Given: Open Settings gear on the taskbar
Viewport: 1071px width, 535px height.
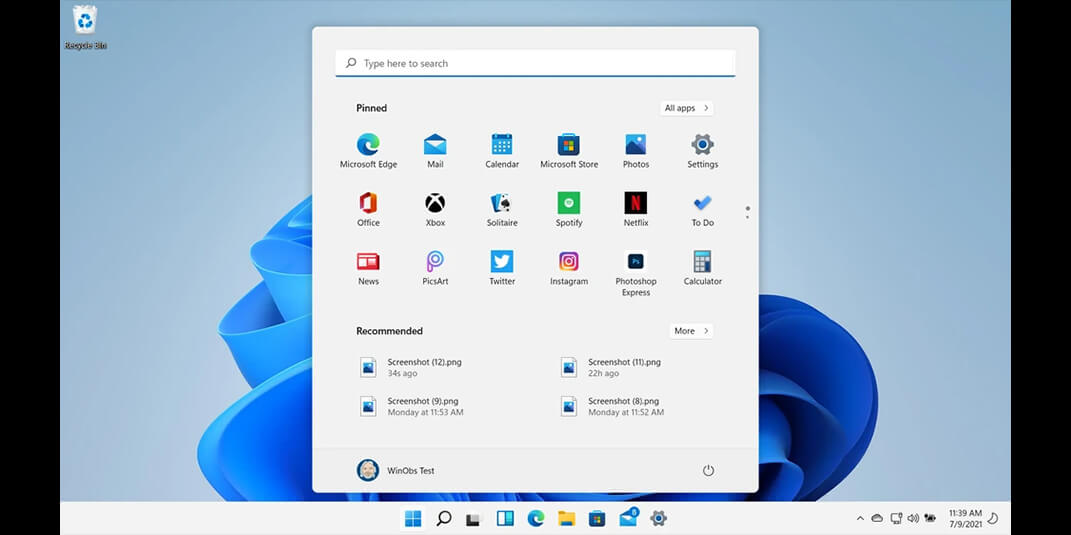Looking at the screenshot, I should [658, 519].
